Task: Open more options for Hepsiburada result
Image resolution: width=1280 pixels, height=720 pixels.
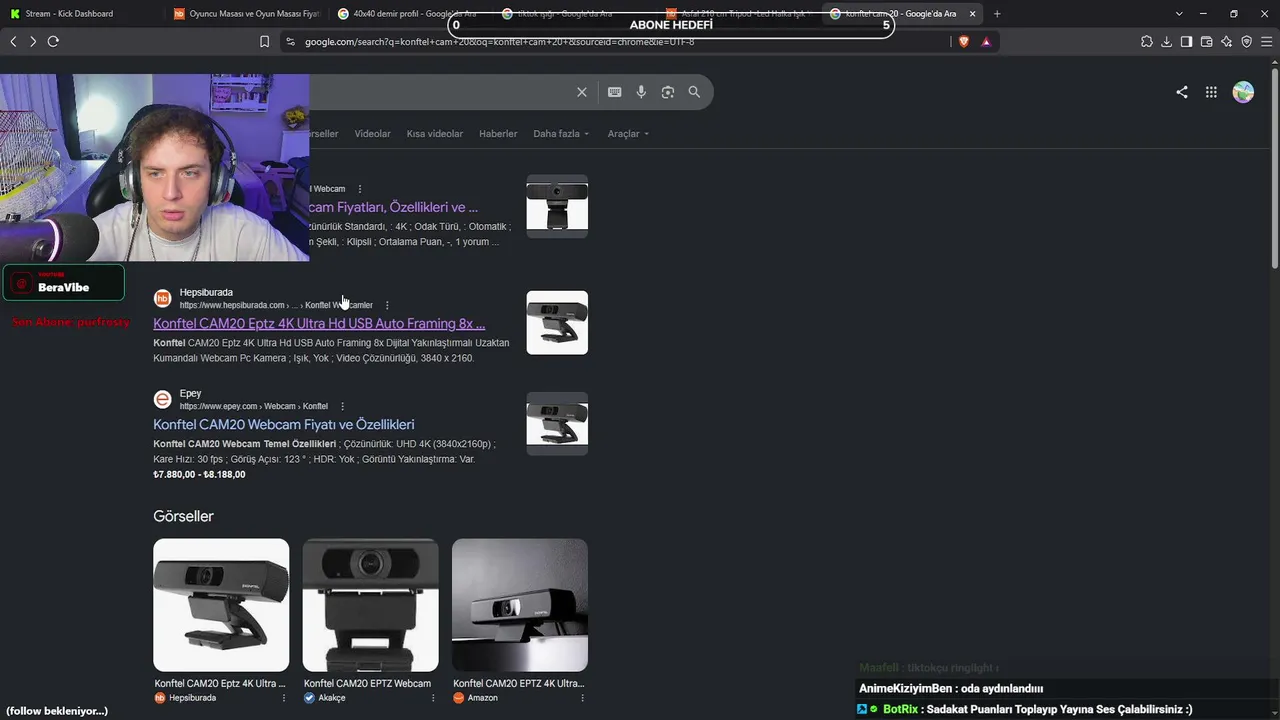Action: [x=387, y=305]
